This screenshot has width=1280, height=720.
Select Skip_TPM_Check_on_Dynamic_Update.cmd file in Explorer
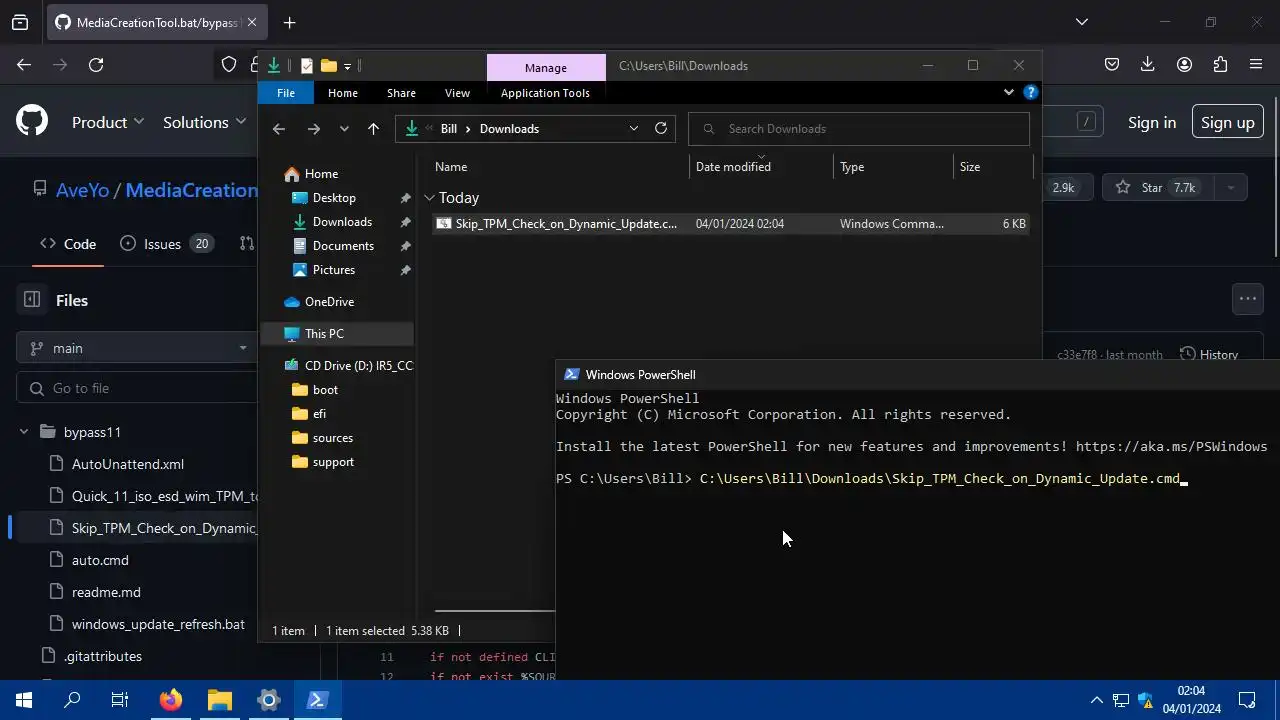click(731, 224)
